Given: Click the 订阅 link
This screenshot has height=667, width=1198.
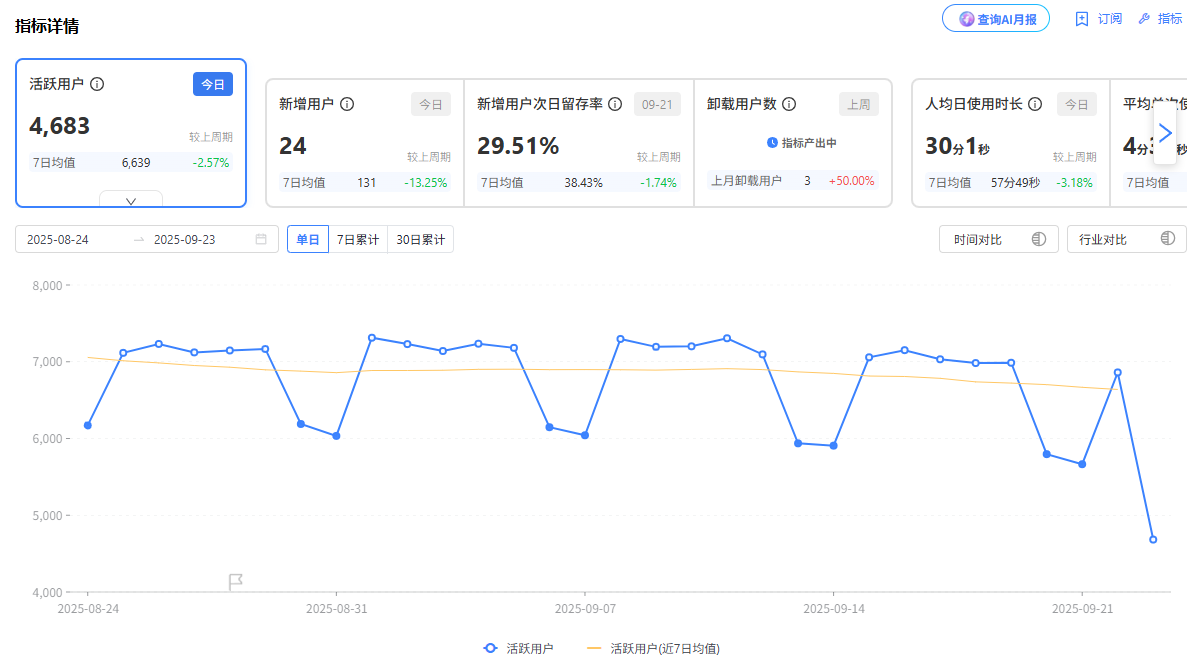Looking at the screenshot, I should click(x=1109, y=19).
